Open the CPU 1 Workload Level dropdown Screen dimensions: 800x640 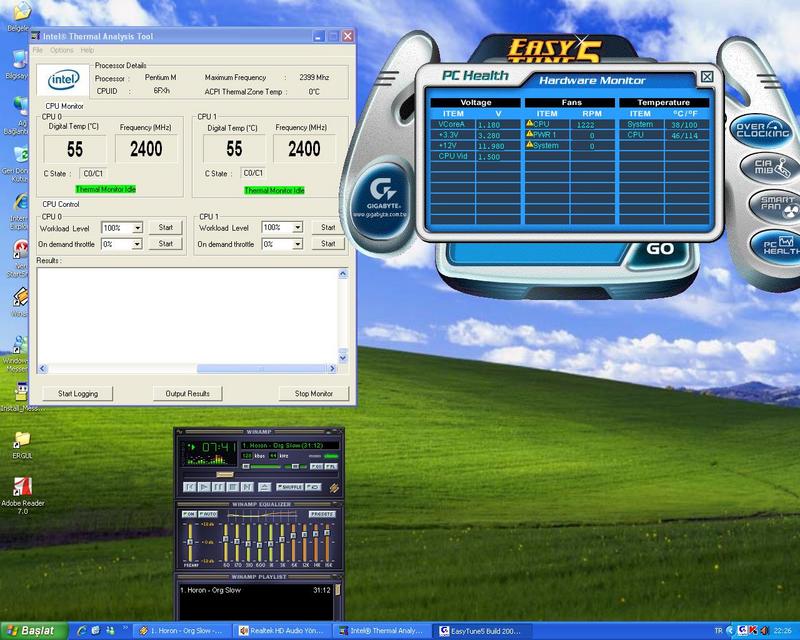(x=297, y=227)
